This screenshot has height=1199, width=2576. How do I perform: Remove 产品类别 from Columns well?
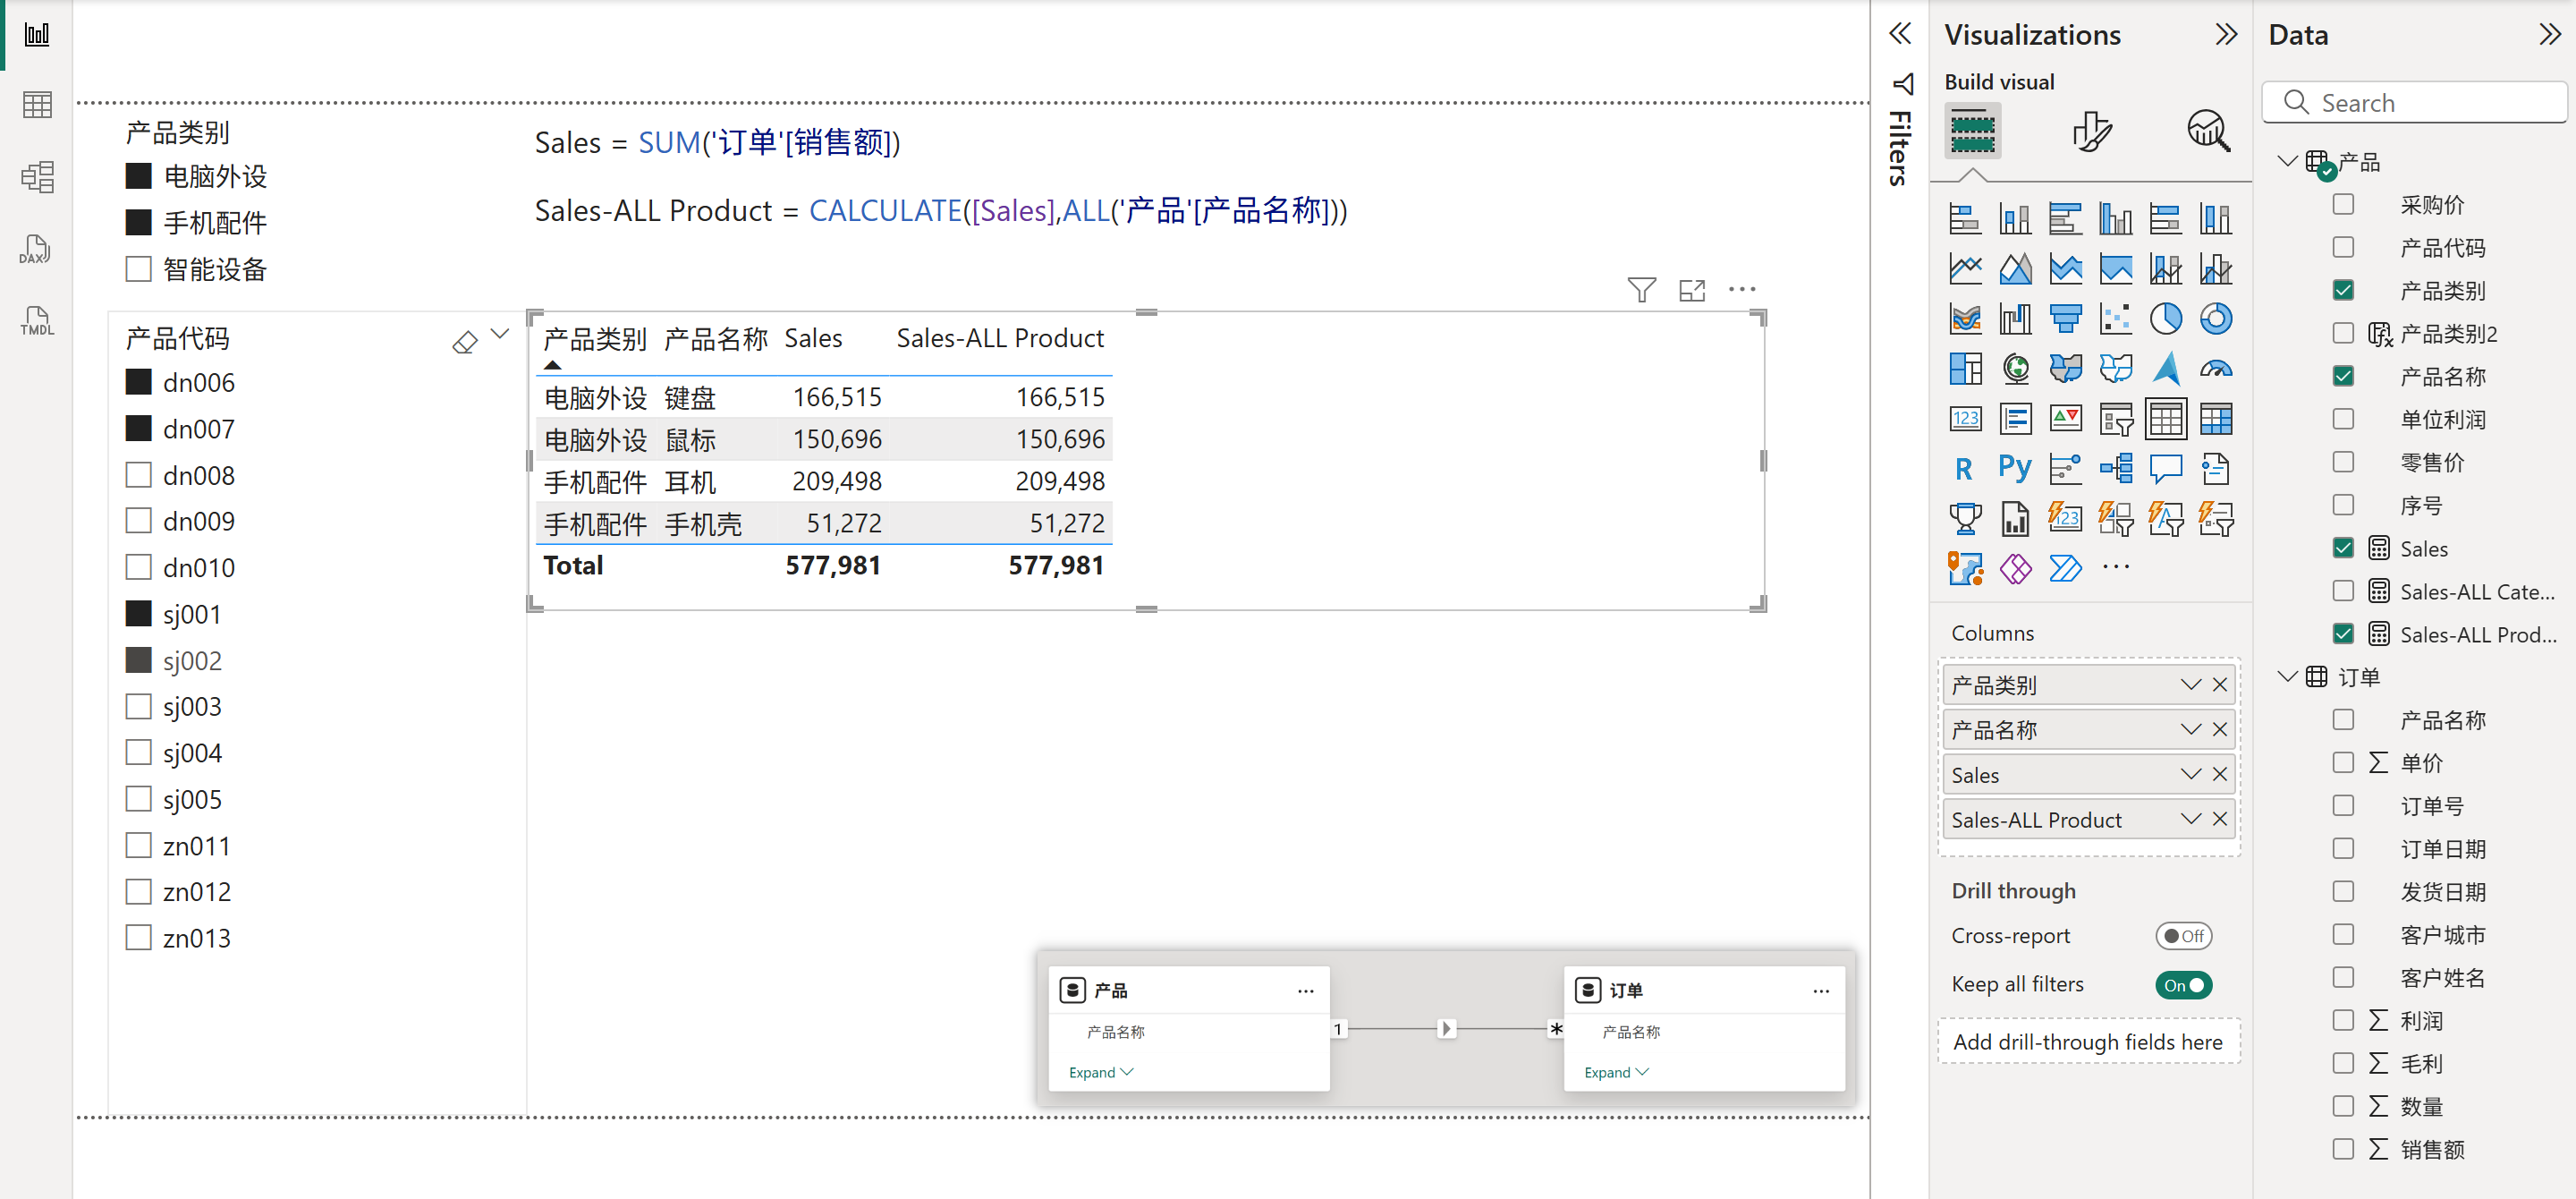[2220, 685]
